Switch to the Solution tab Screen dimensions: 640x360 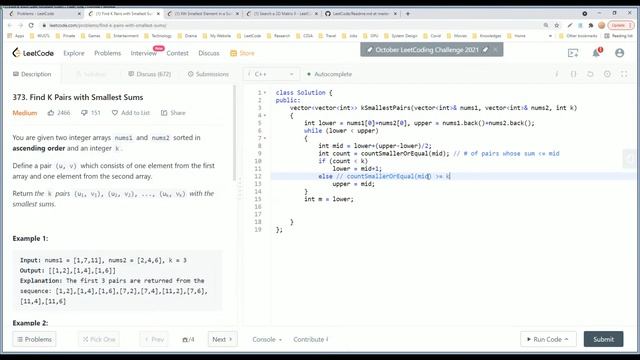[x=91, y=74]
